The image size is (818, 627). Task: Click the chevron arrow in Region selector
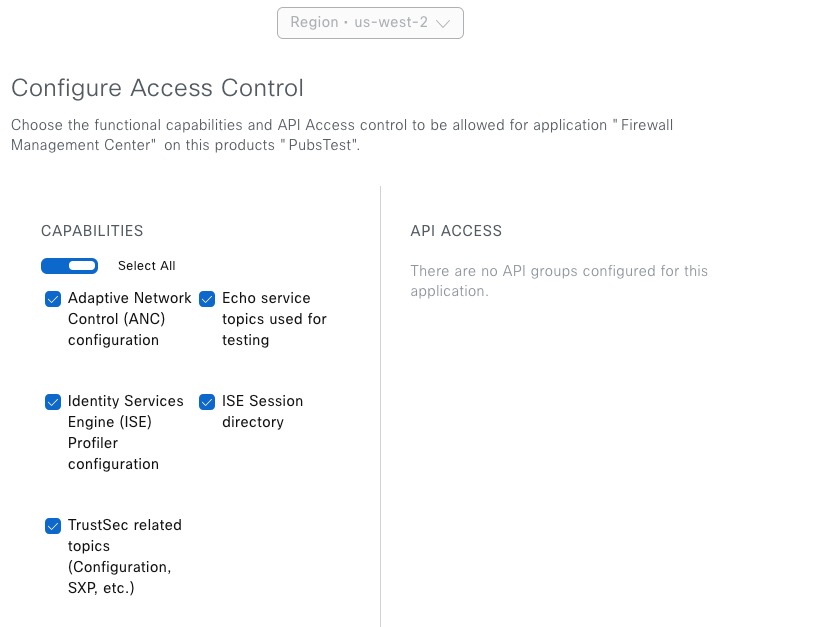click(x=444, y=23)
